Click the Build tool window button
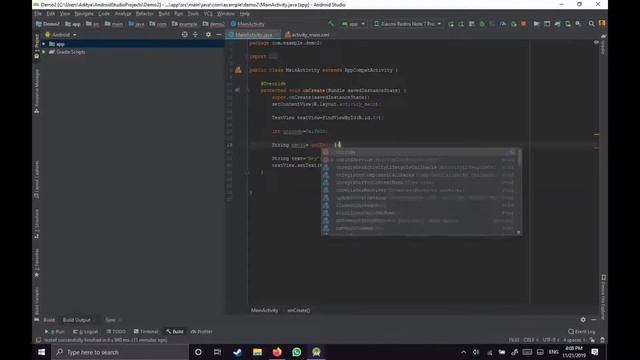Screen dimensions: 640x360 [x=175, y=331]
